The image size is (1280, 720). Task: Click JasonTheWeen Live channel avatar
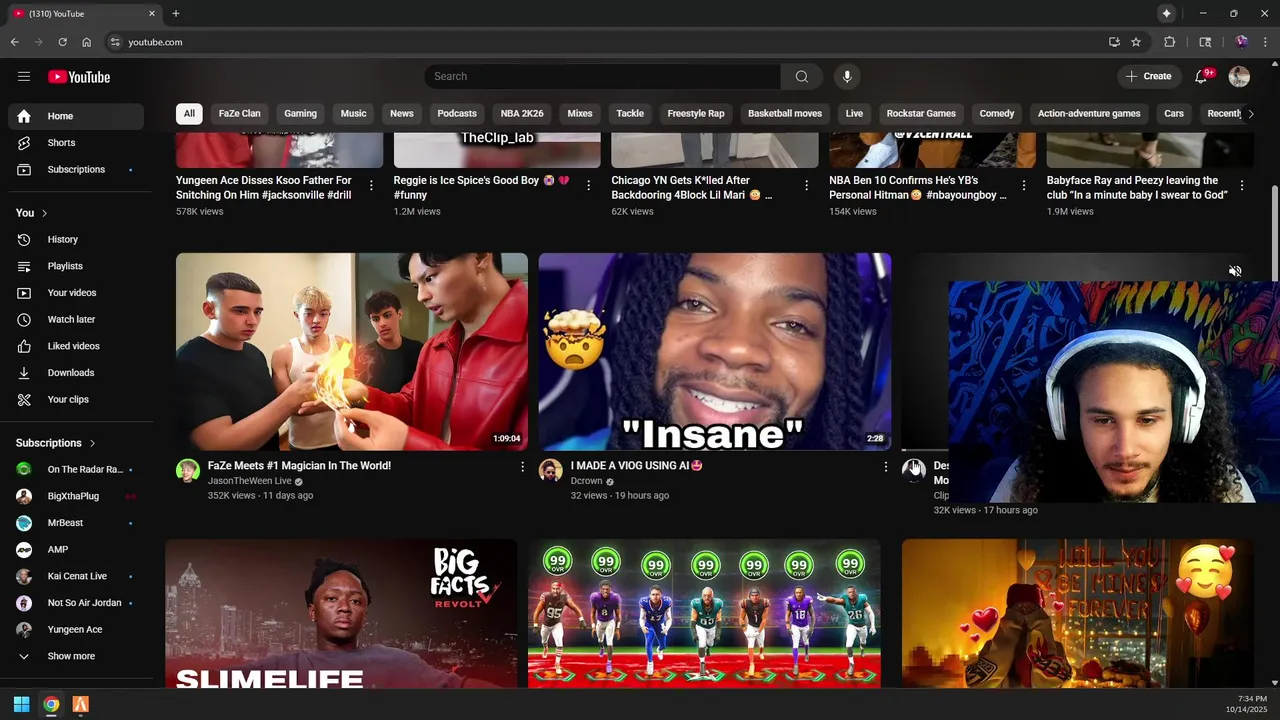tap(188, 471)
